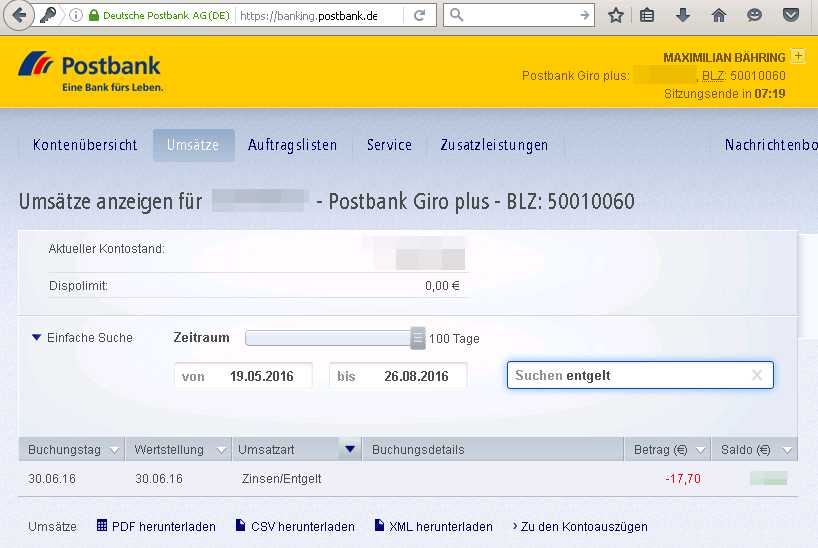
Task: Switch to the Kontenübersicht tab
Action: (85, 145)
